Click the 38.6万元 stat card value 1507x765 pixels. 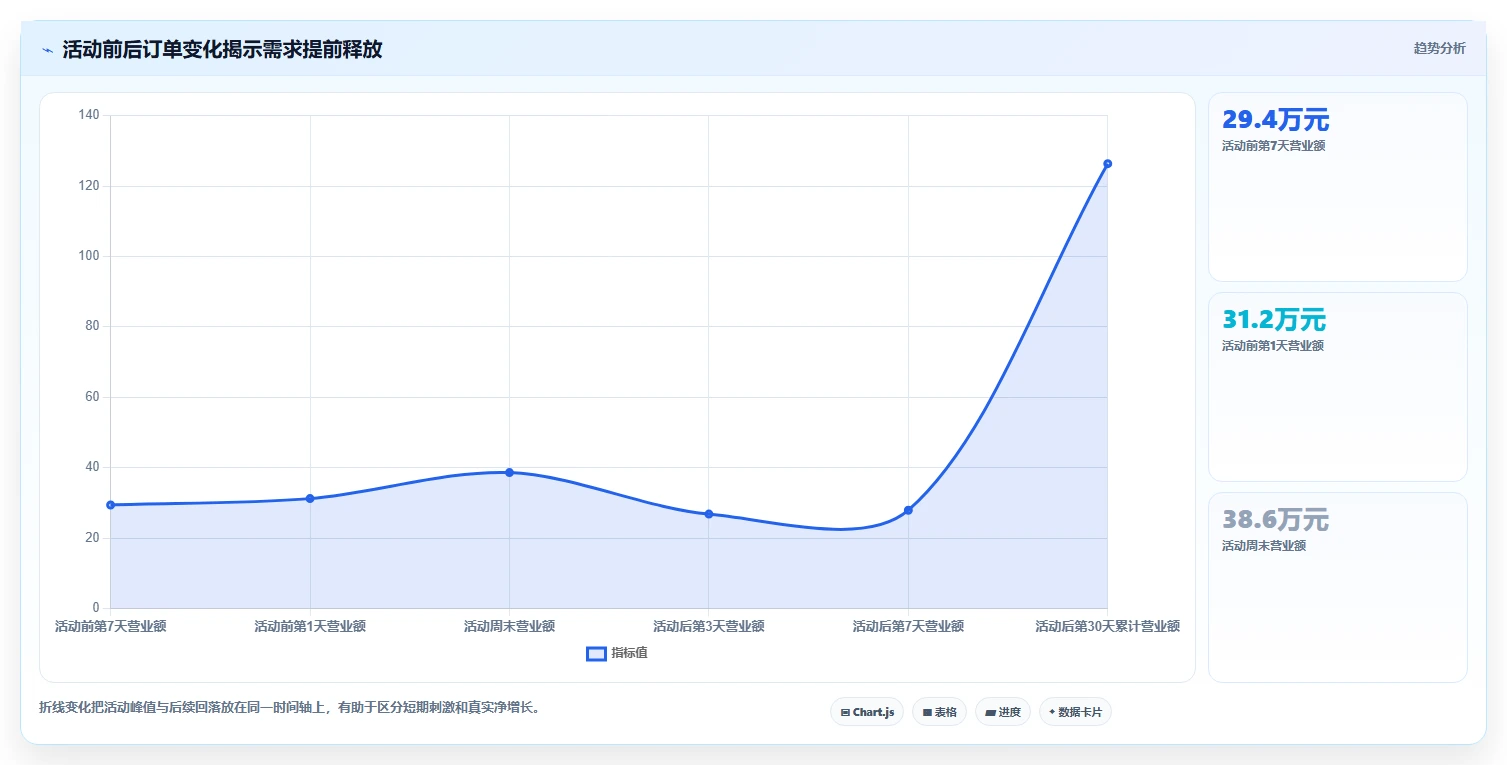tap(1275, 520)
